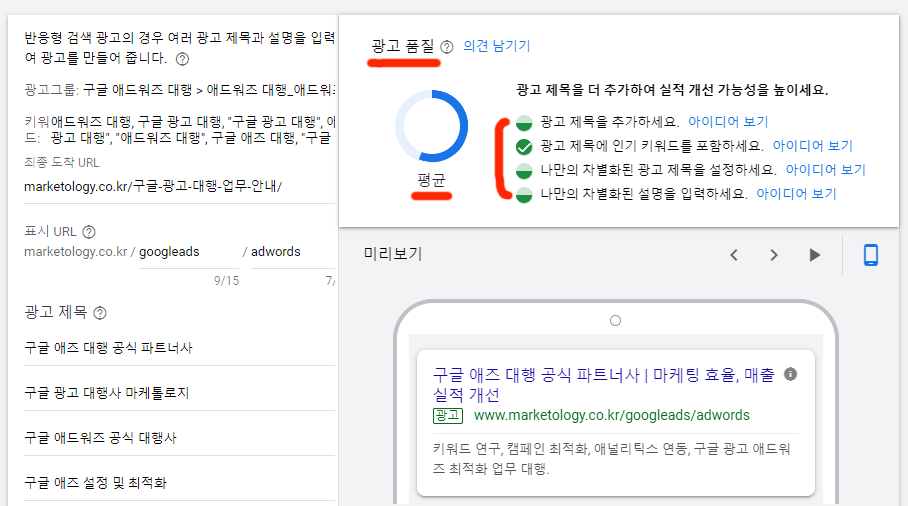Click the ad preview headline link
This screenshot has width=908, height=506.
(x=603, y=385)
